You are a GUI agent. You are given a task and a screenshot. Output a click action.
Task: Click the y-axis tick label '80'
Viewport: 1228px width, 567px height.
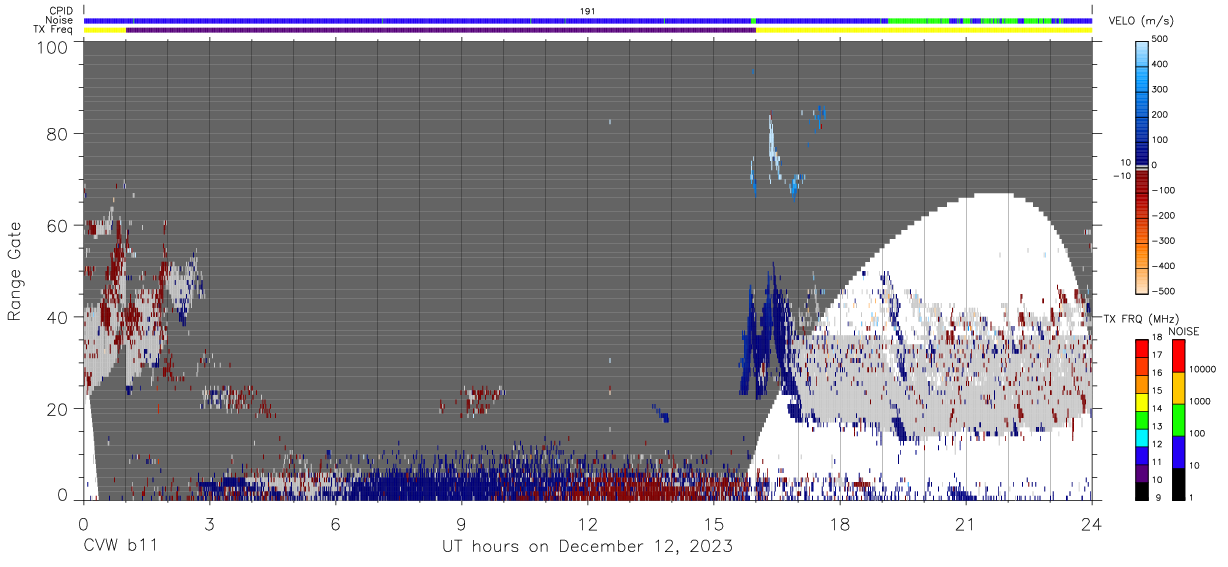(x=57, y=134)
